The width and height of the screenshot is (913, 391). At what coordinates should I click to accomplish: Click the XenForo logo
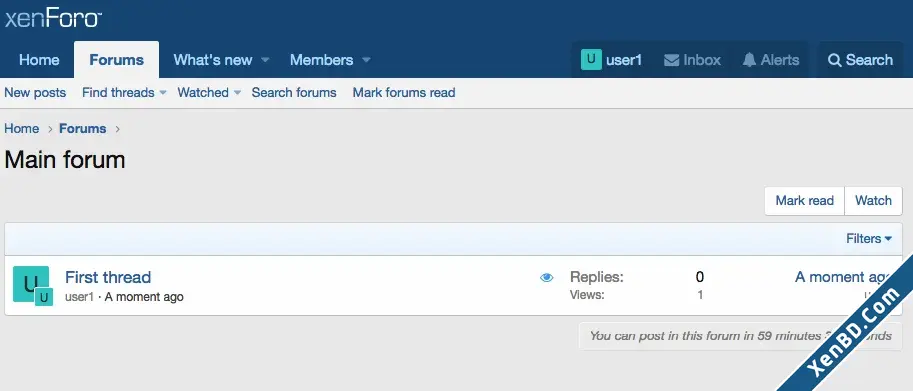click(53, 19)
